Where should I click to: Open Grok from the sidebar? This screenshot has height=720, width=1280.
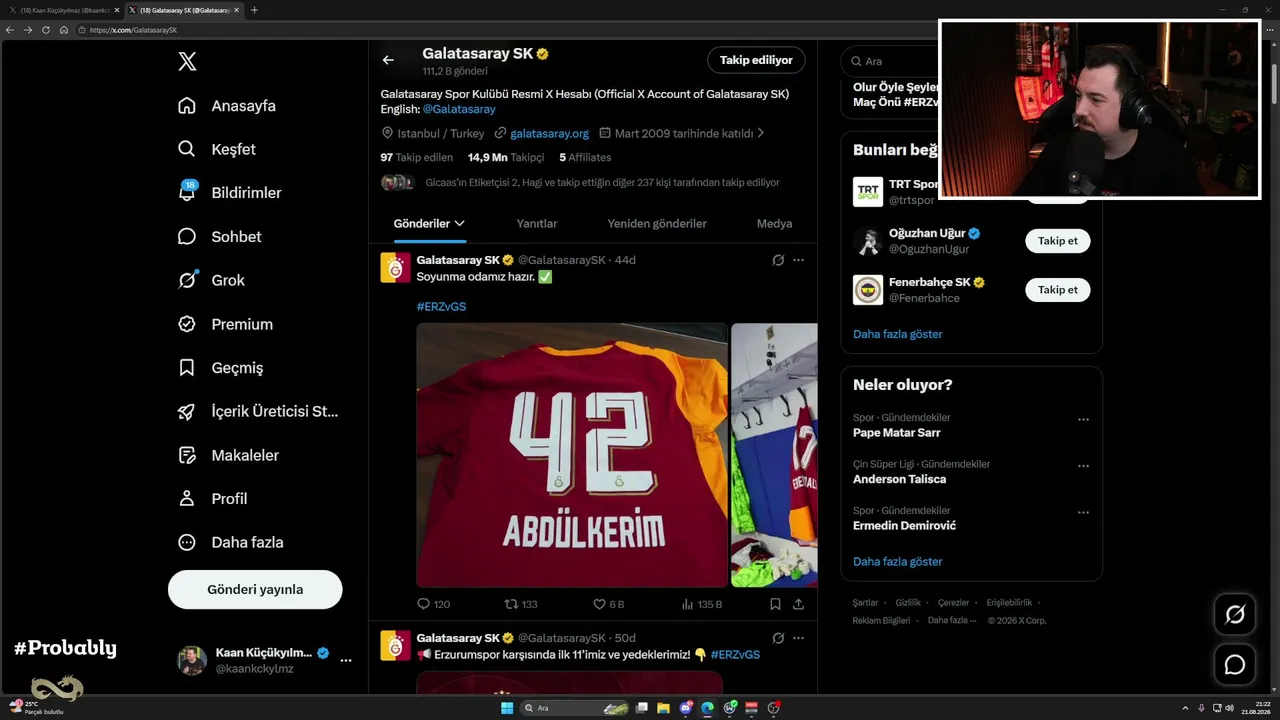(x=211, y=280)
